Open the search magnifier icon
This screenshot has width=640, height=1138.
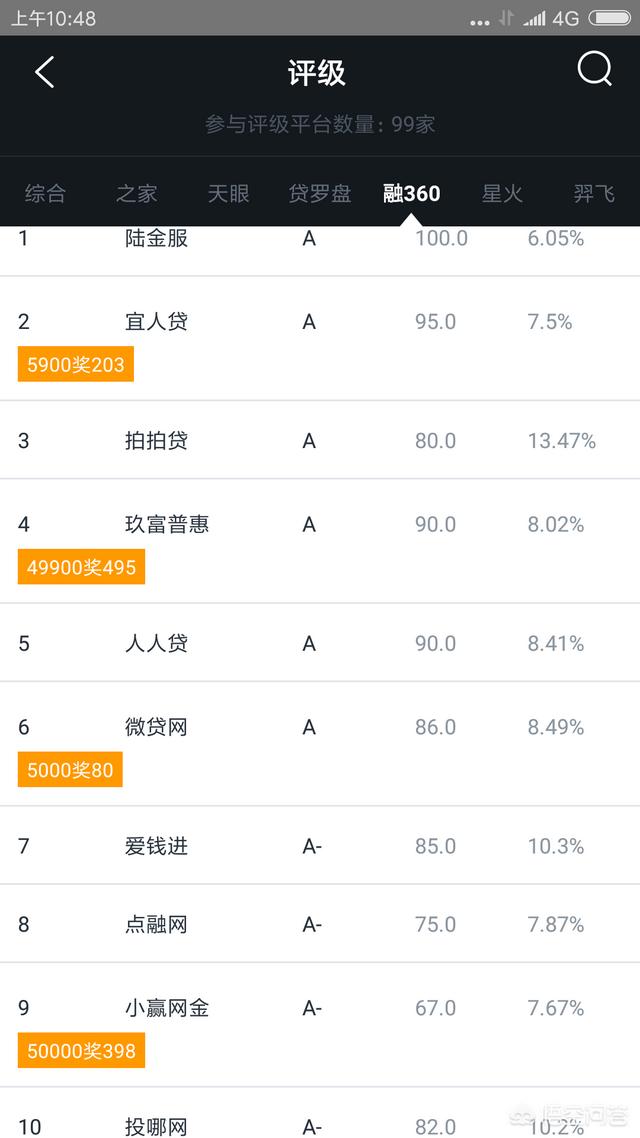(x=595, y=70)
